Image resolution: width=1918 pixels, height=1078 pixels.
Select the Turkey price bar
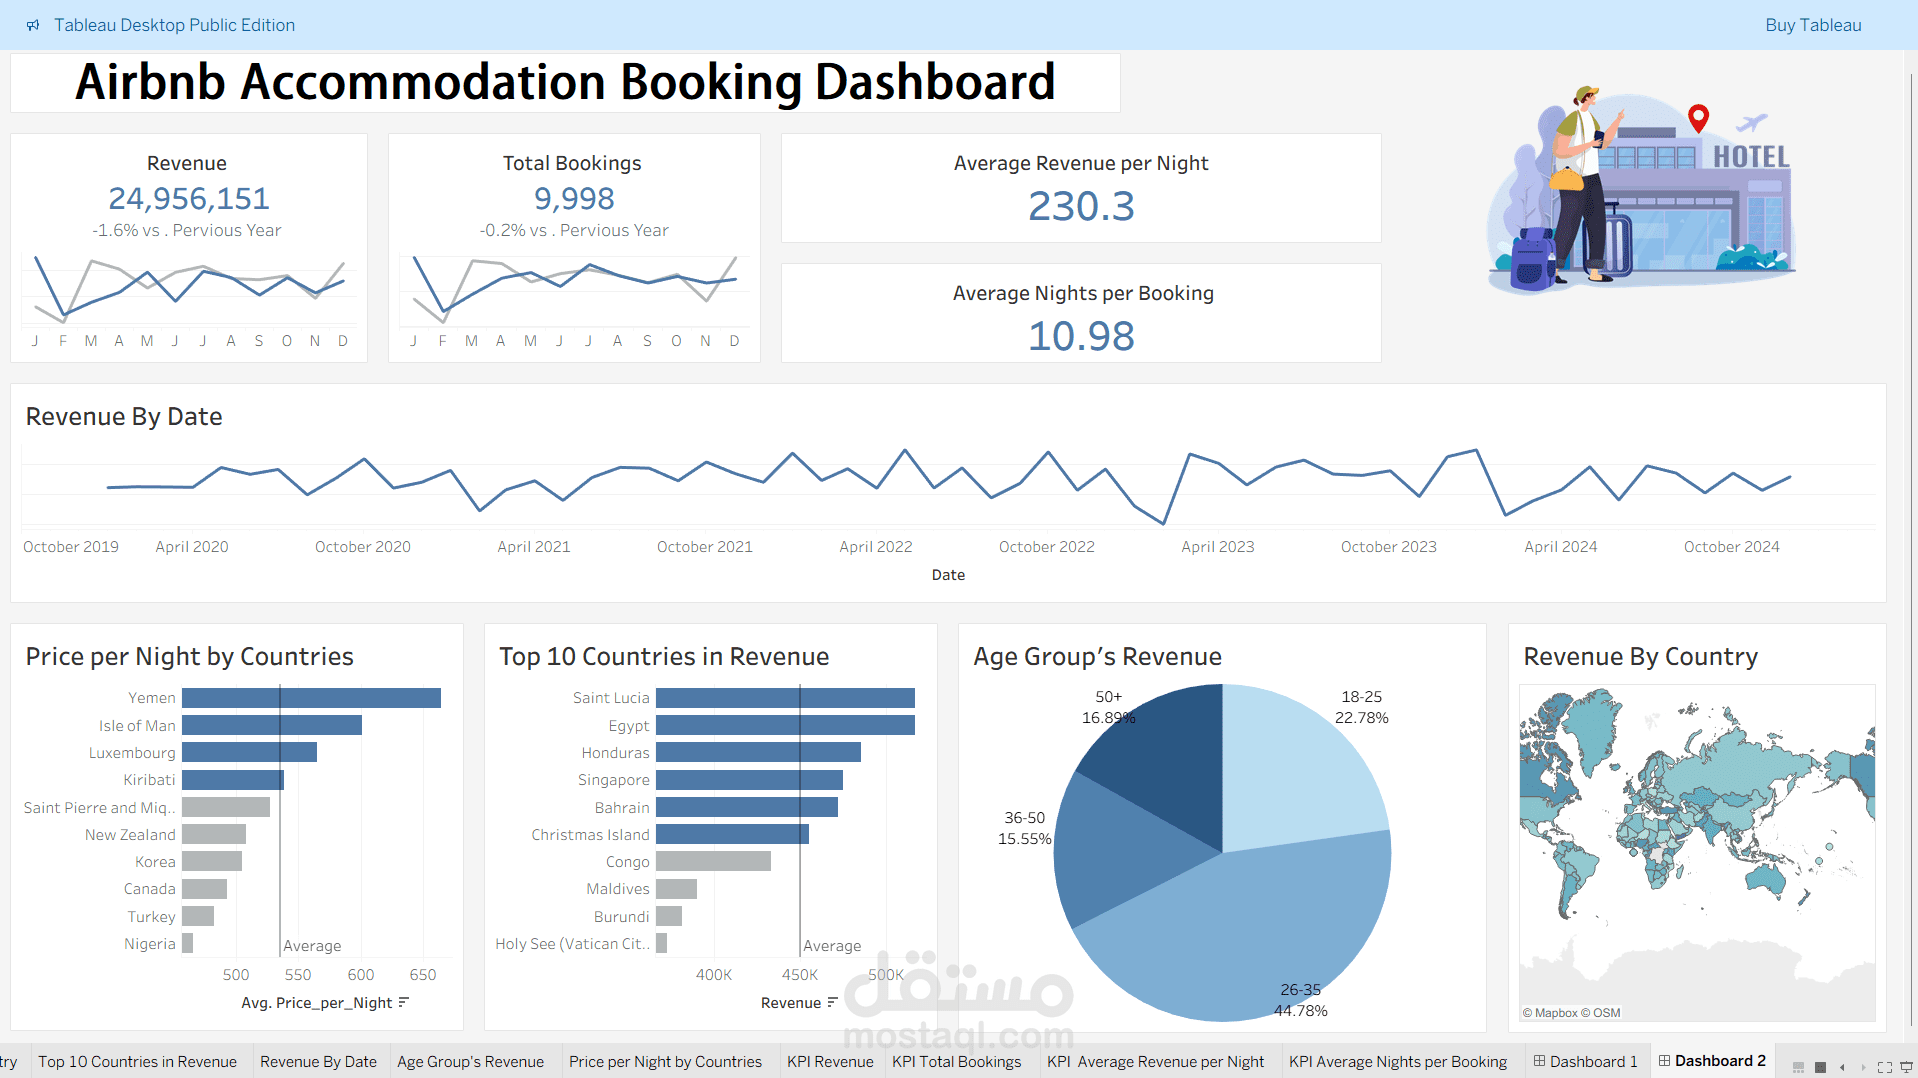click(x=198, y=916)
